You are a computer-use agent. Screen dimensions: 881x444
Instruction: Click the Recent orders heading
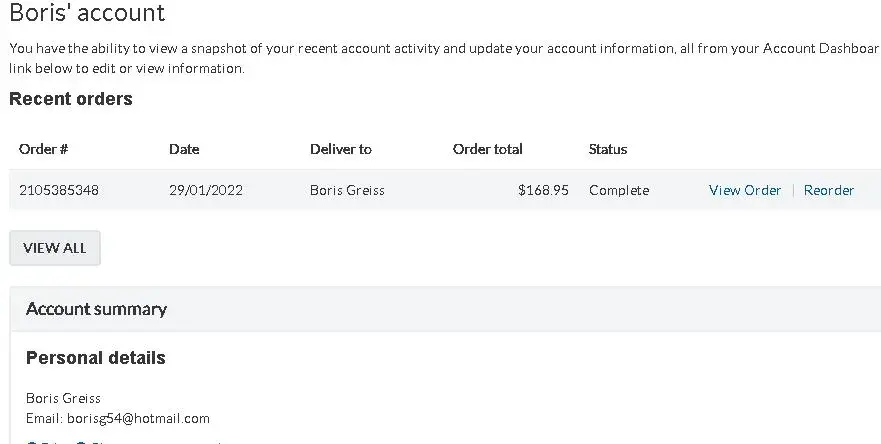click(x=71, y=99)
